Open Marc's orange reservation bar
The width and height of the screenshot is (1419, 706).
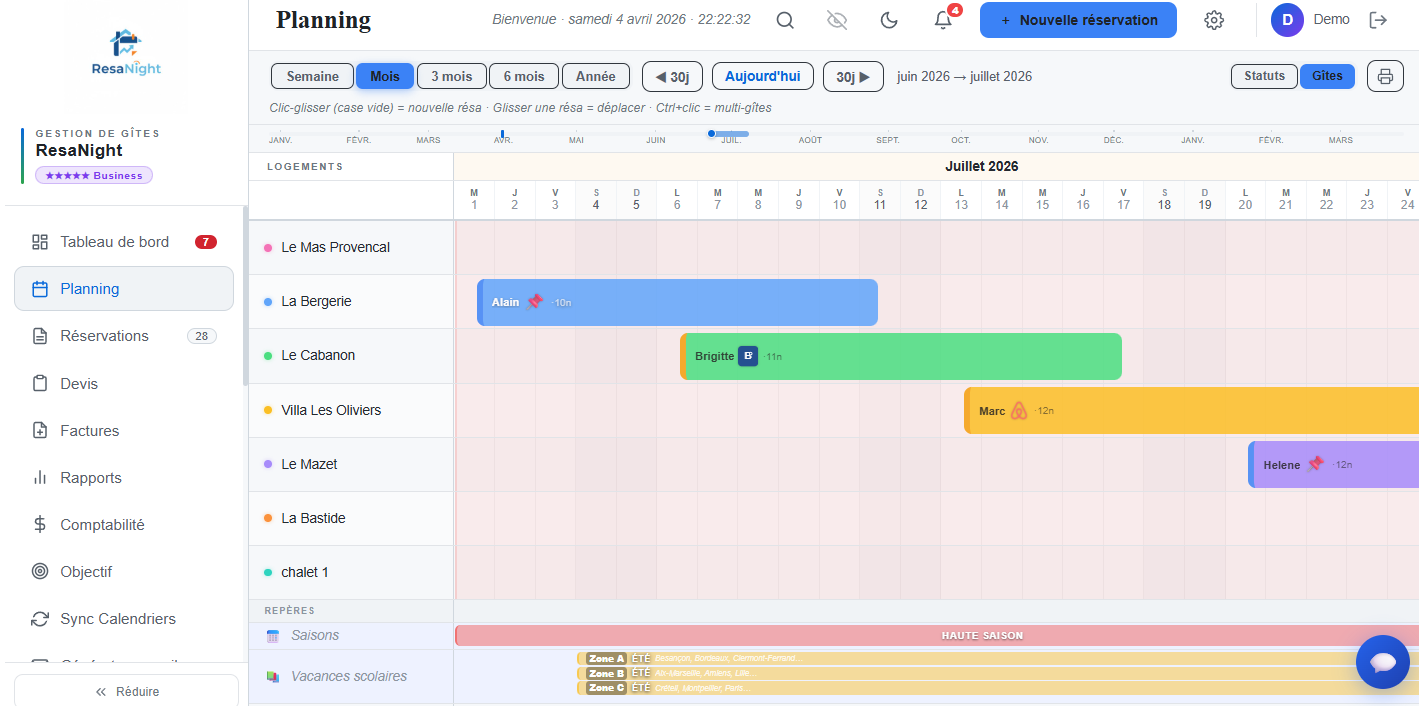tap(1191, 411)
